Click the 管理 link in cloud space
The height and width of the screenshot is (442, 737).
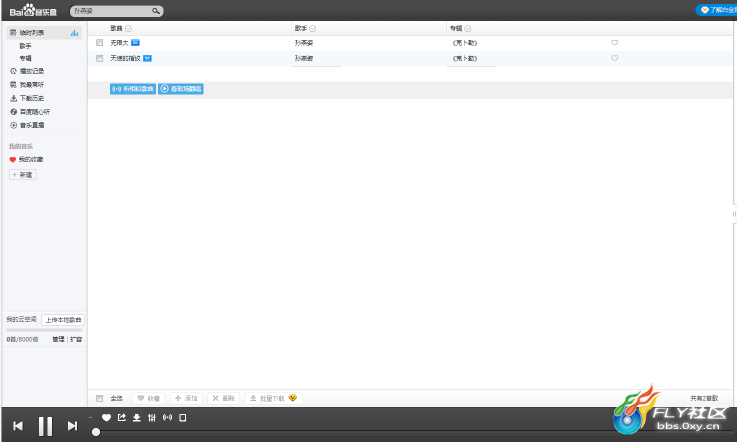[58, 339]
